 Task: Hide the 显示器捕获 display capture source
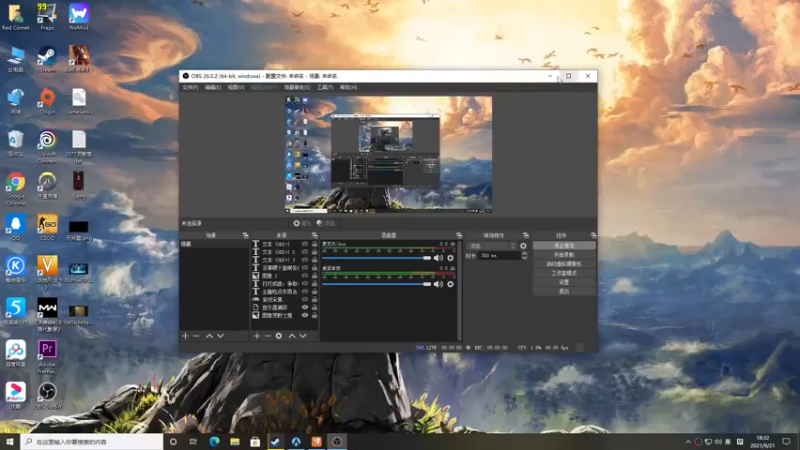pos(305,308)
